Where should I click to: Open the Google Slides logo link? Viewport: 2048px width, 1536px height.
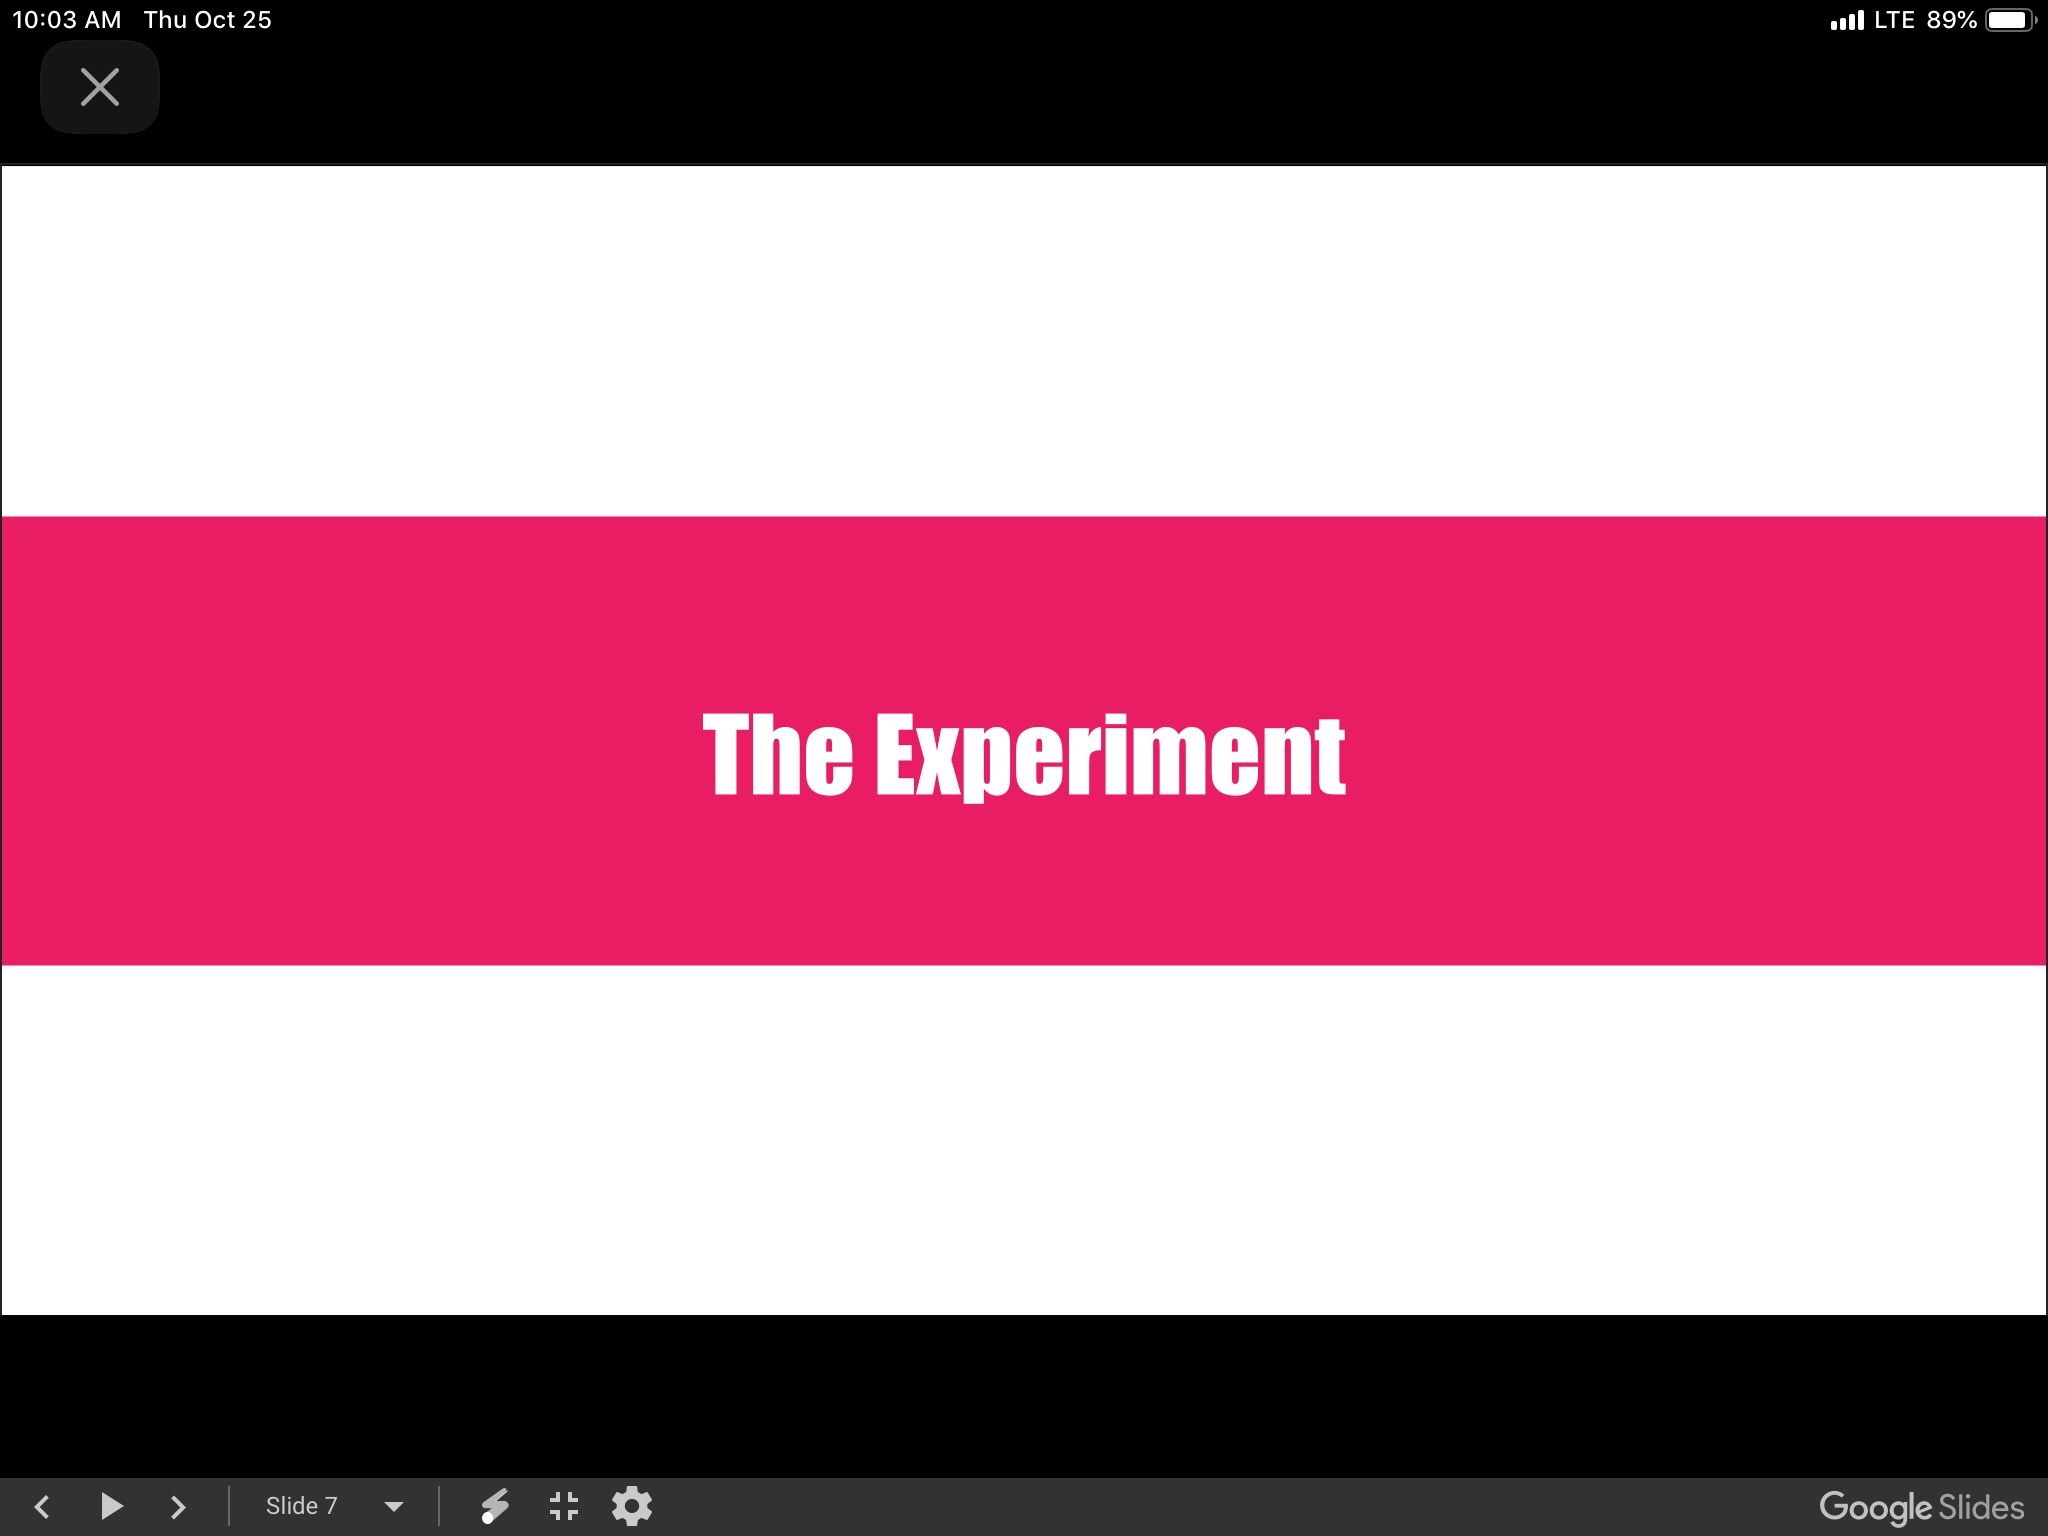click(1921, 1507)
